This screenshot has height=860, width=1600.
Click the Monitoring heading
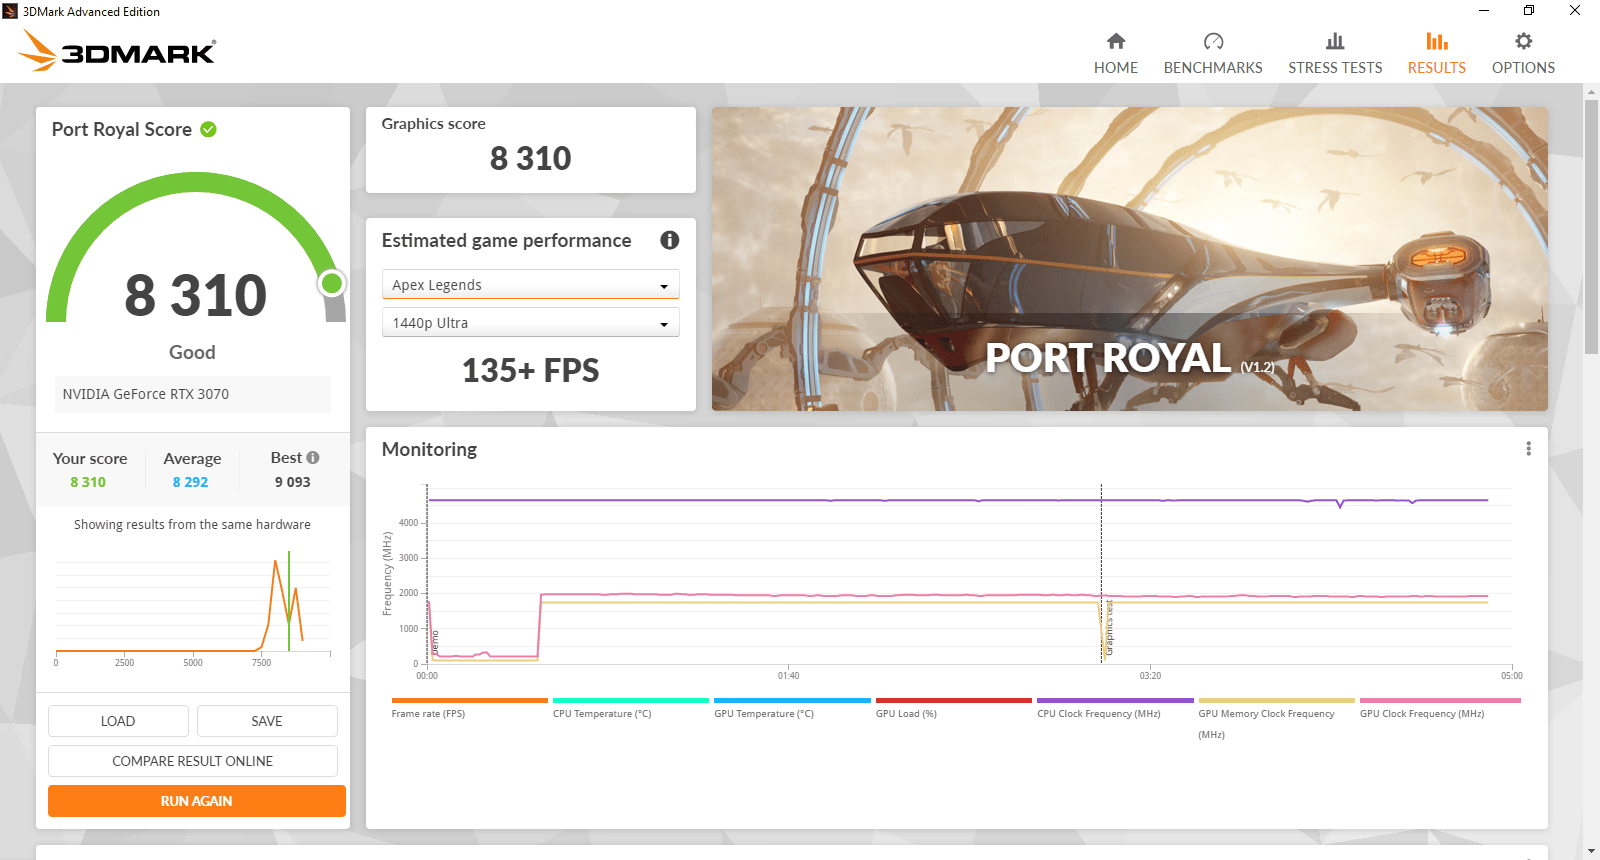[x=430, y=450]
